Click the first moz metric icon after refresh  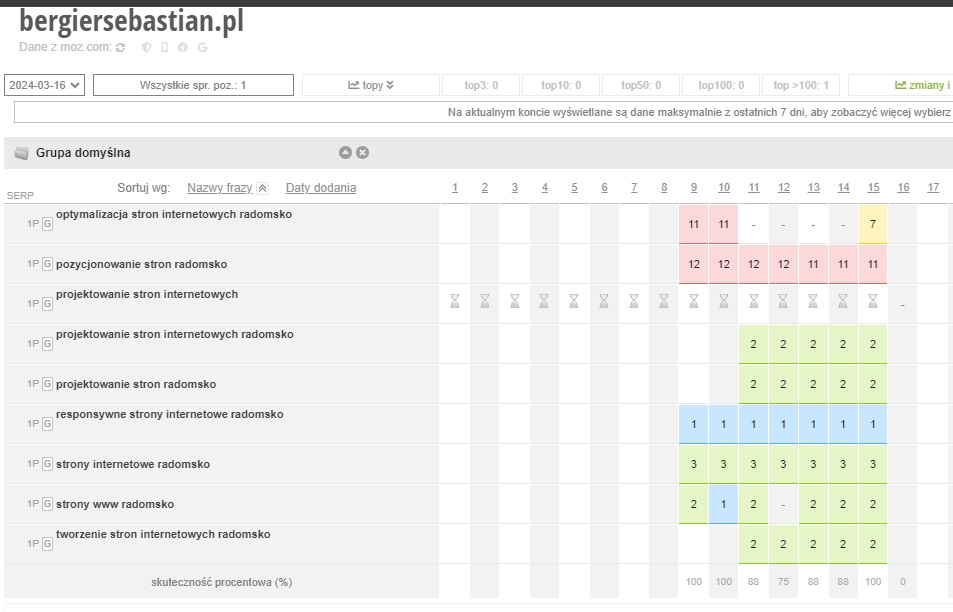pos(147,47)
